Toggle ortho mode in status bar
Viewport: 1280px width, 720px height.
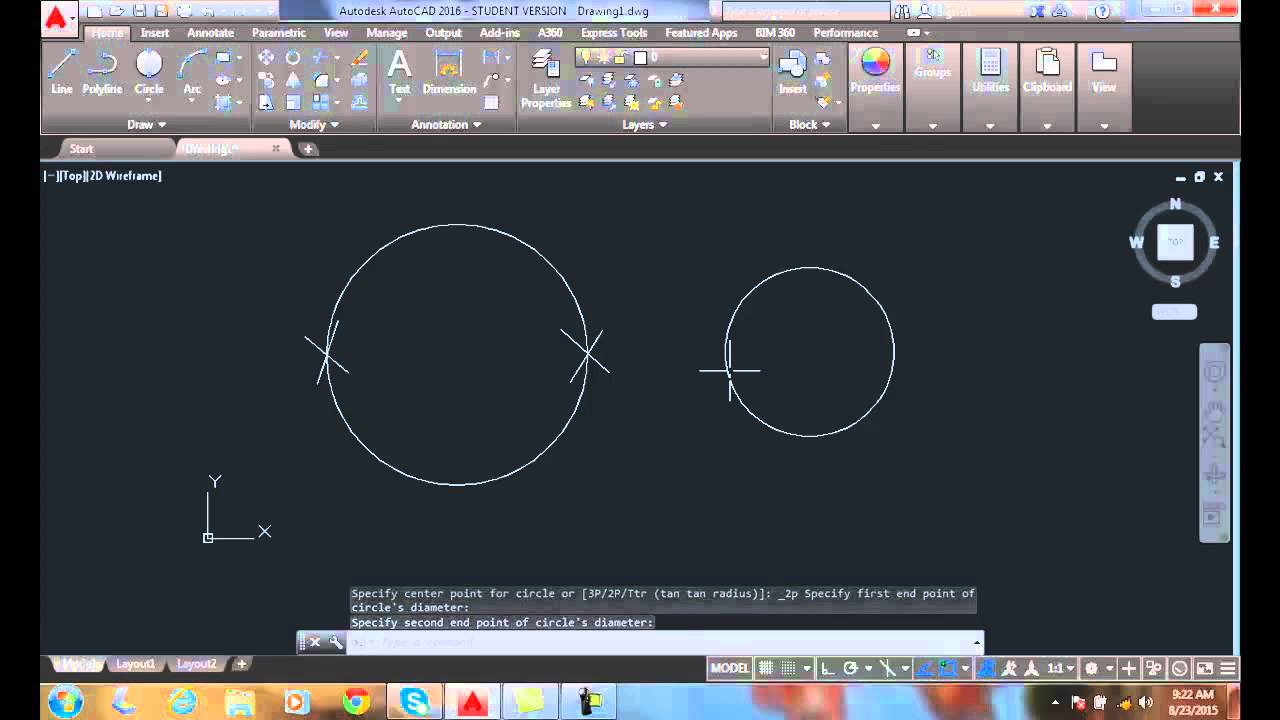click(x=827, y=668)
